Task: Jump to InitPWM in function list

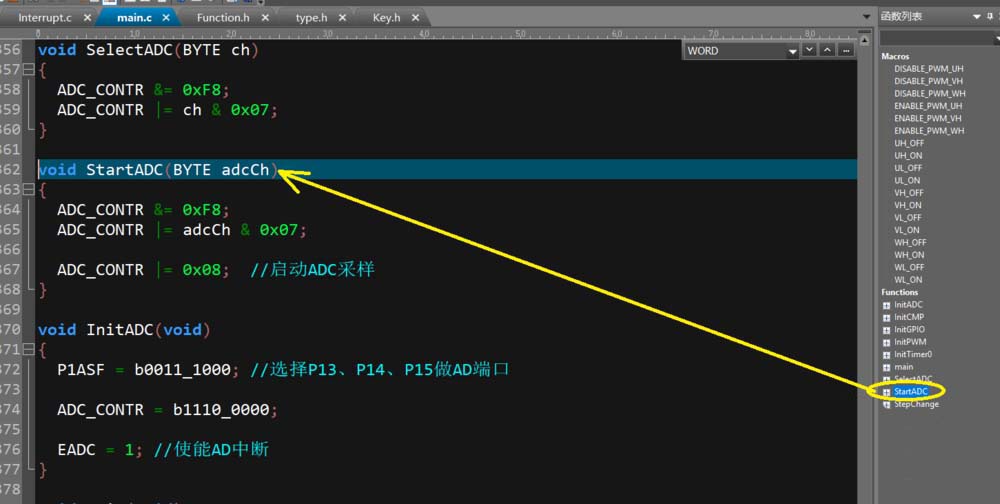Action: (910, 342)
